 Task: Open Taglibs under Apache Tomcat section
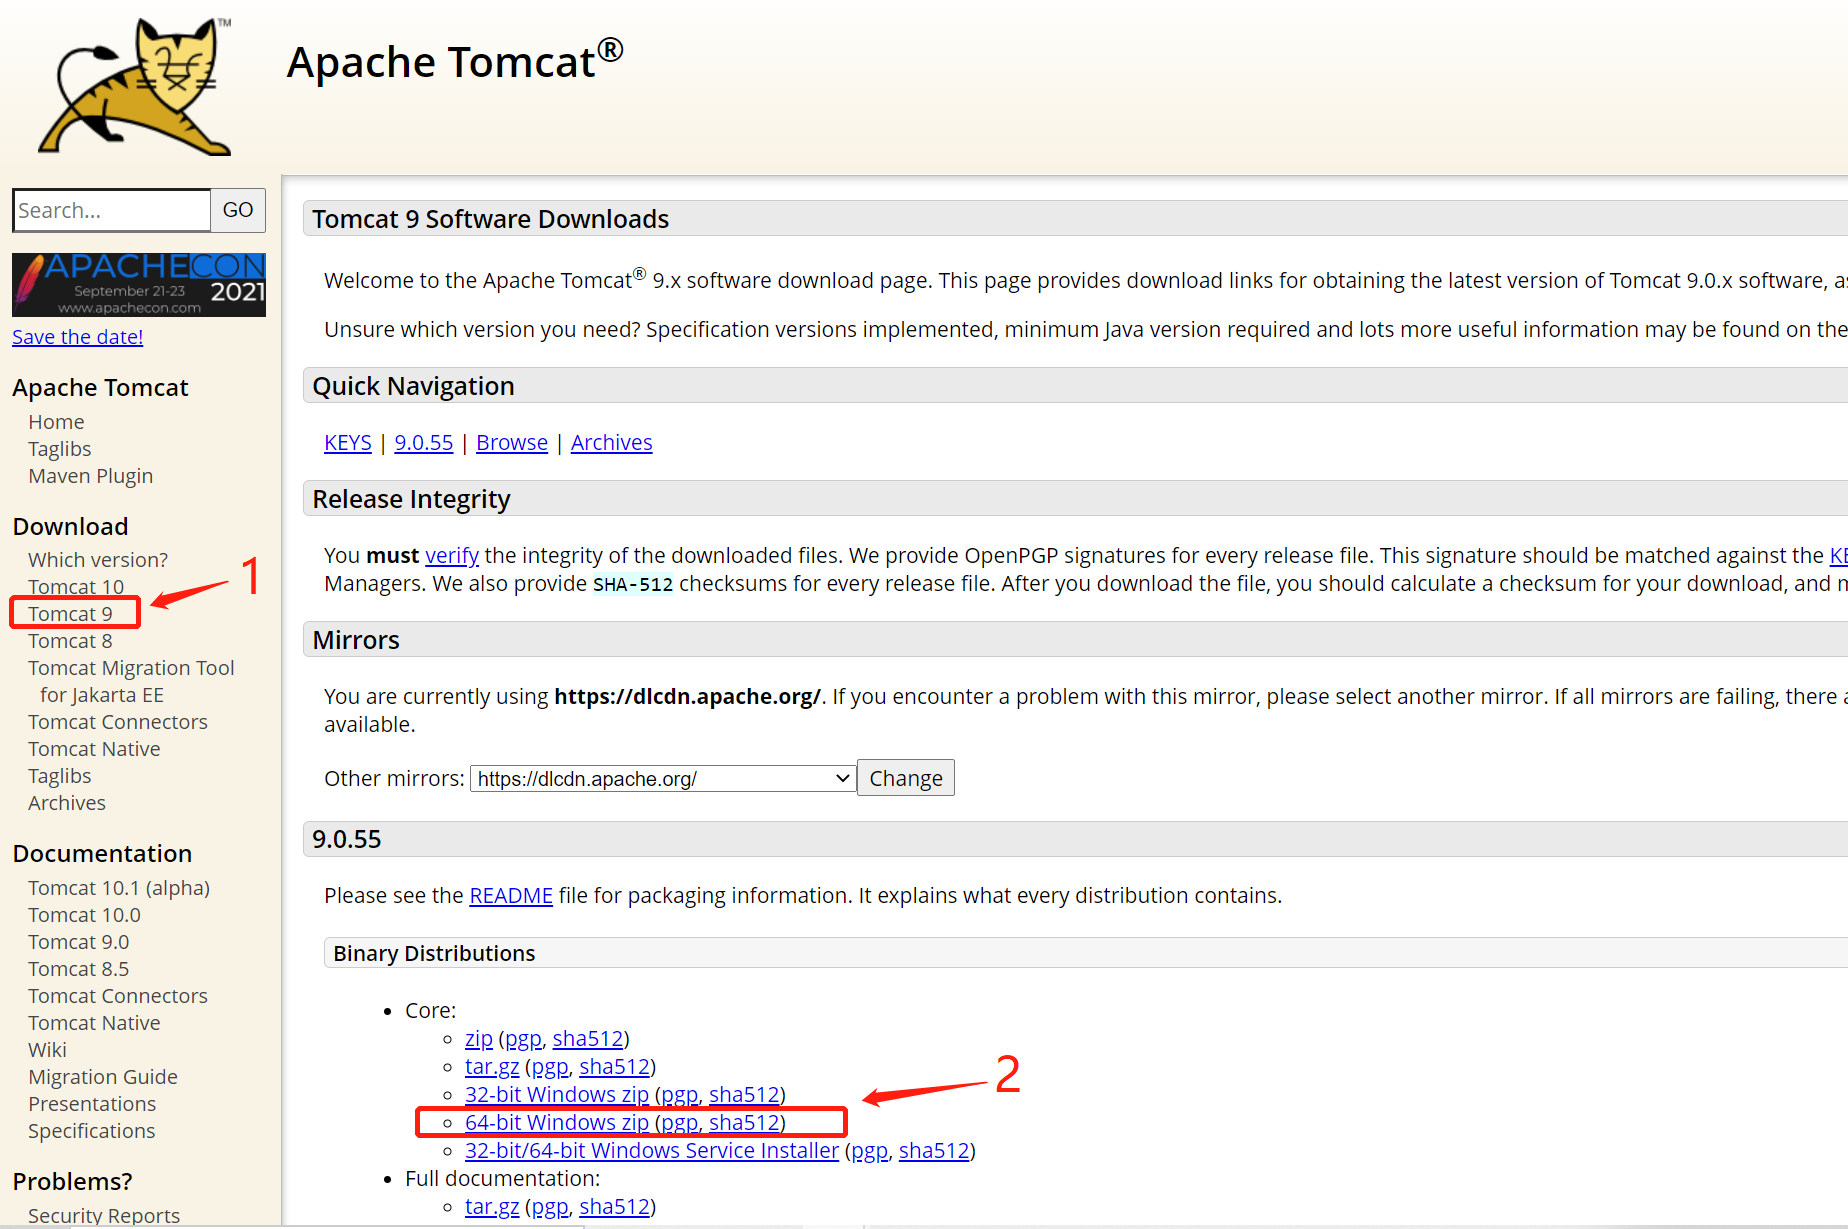[x=60, y=449]
